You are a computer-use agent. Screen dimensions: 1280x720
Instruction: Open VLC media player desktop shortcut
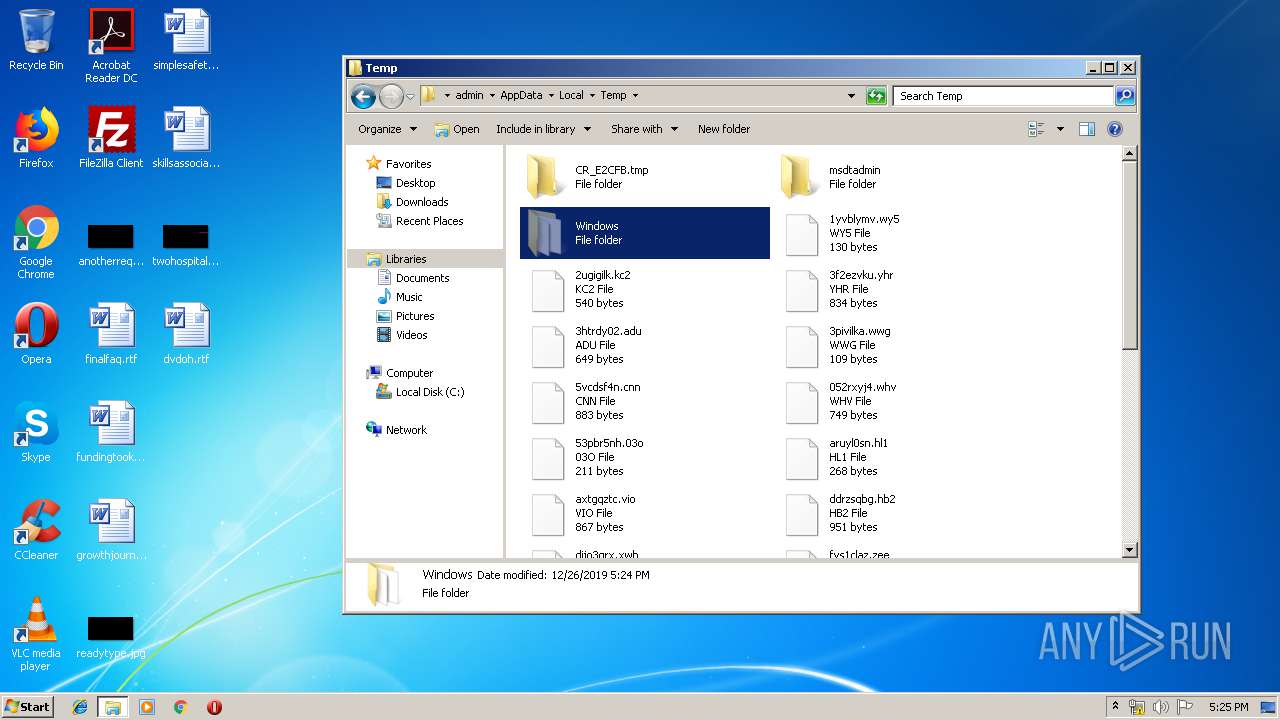tap(36, 634)
